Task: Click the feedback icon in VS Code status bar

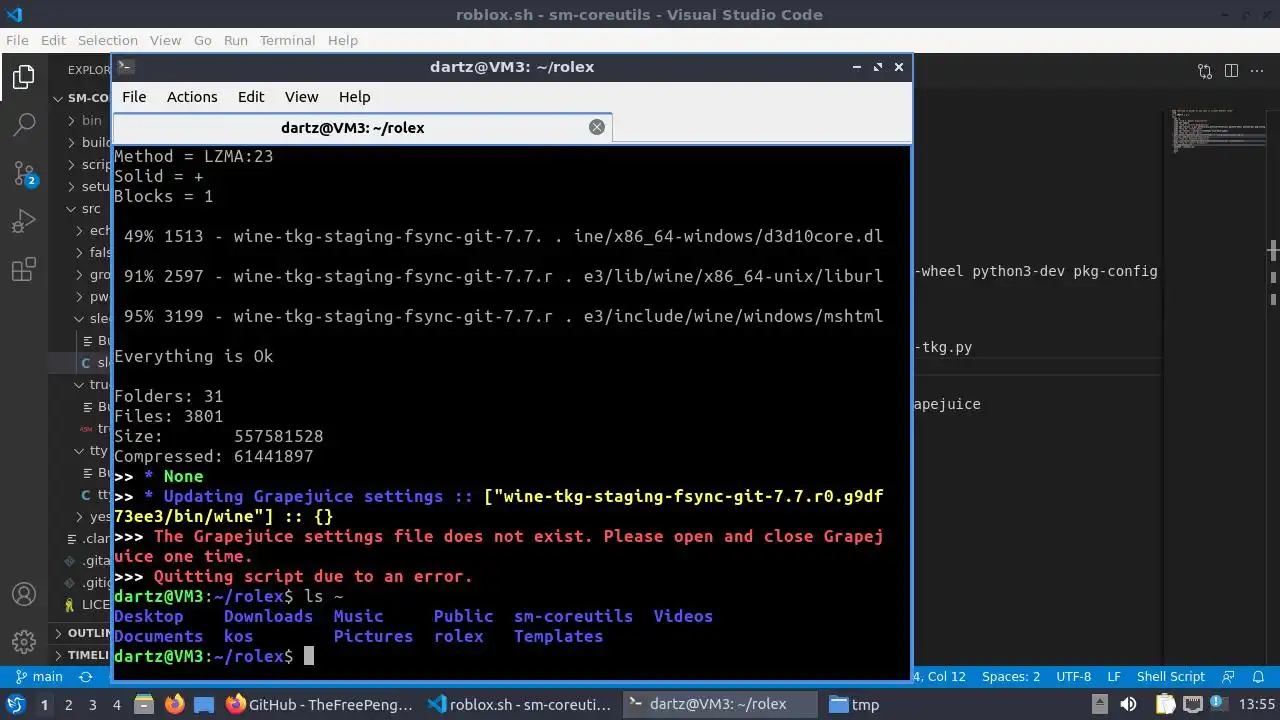Action: pyautogui.click(x=1229, y=677)
